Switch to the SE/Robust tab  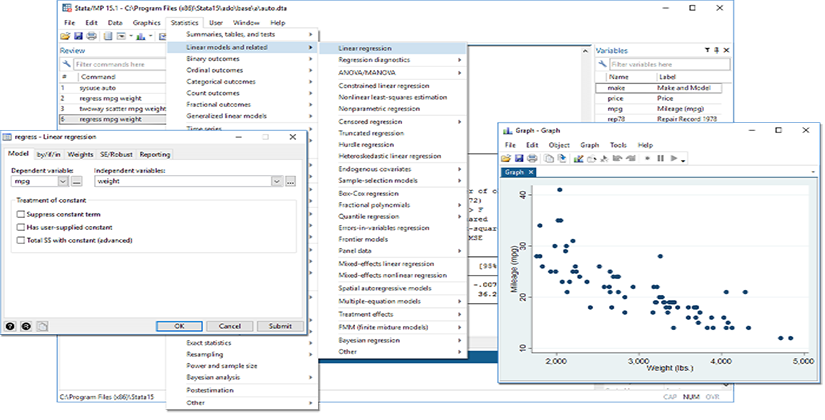coord(116,154)
